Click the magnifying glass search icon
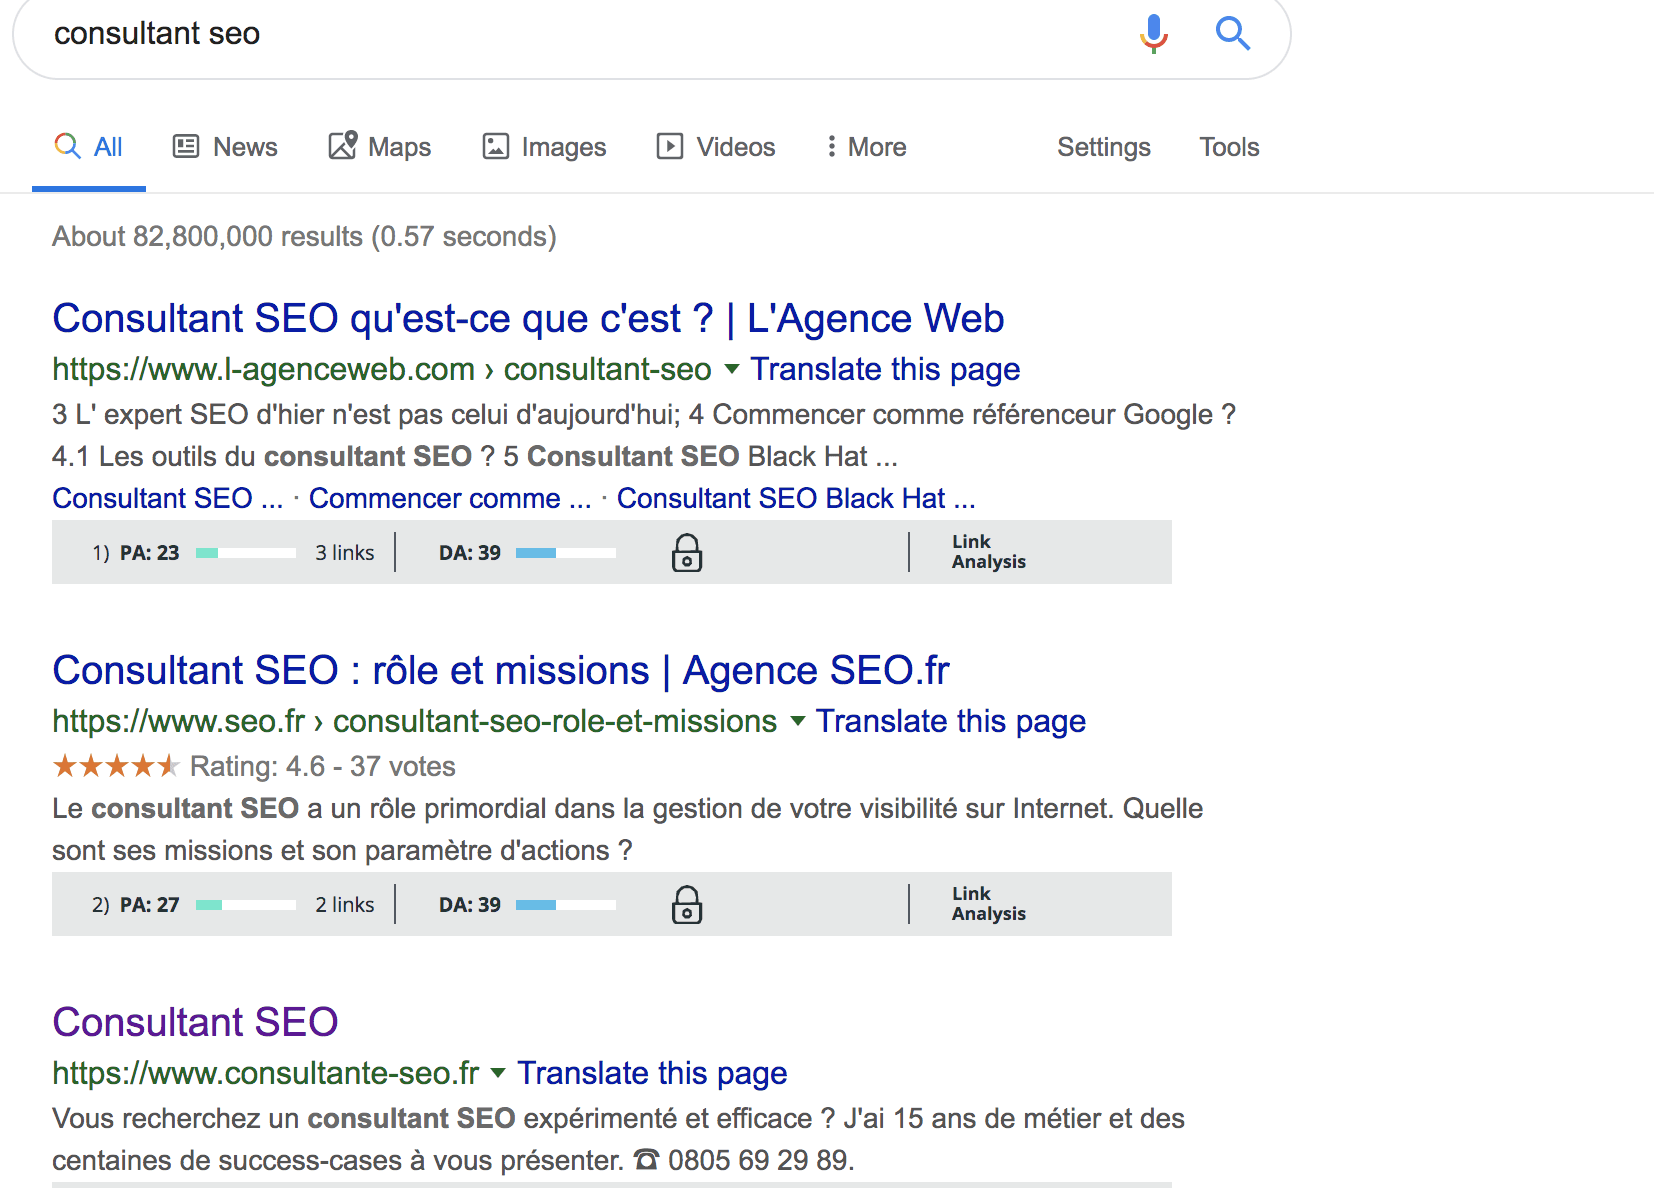 coord(1233,33)
